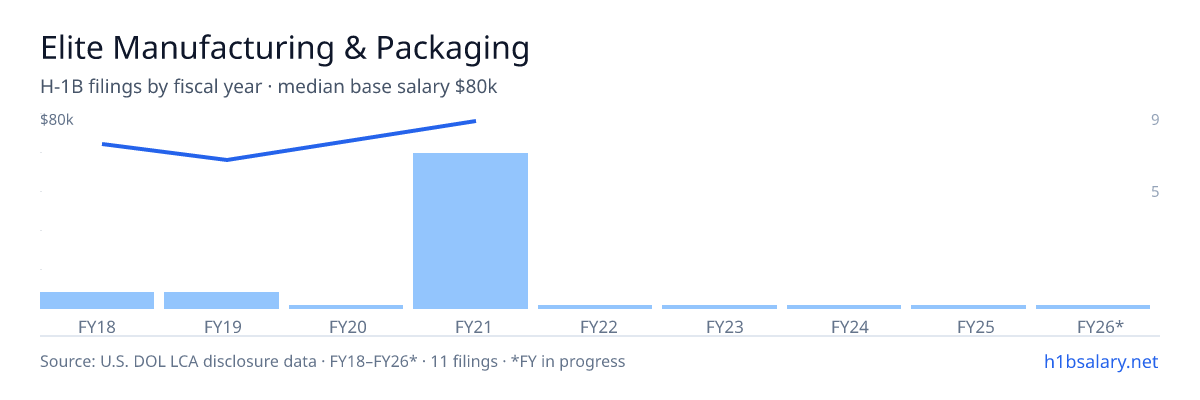Click the FY22 bar
This screenshot has width=1200, height=400.
coord(595,307)
